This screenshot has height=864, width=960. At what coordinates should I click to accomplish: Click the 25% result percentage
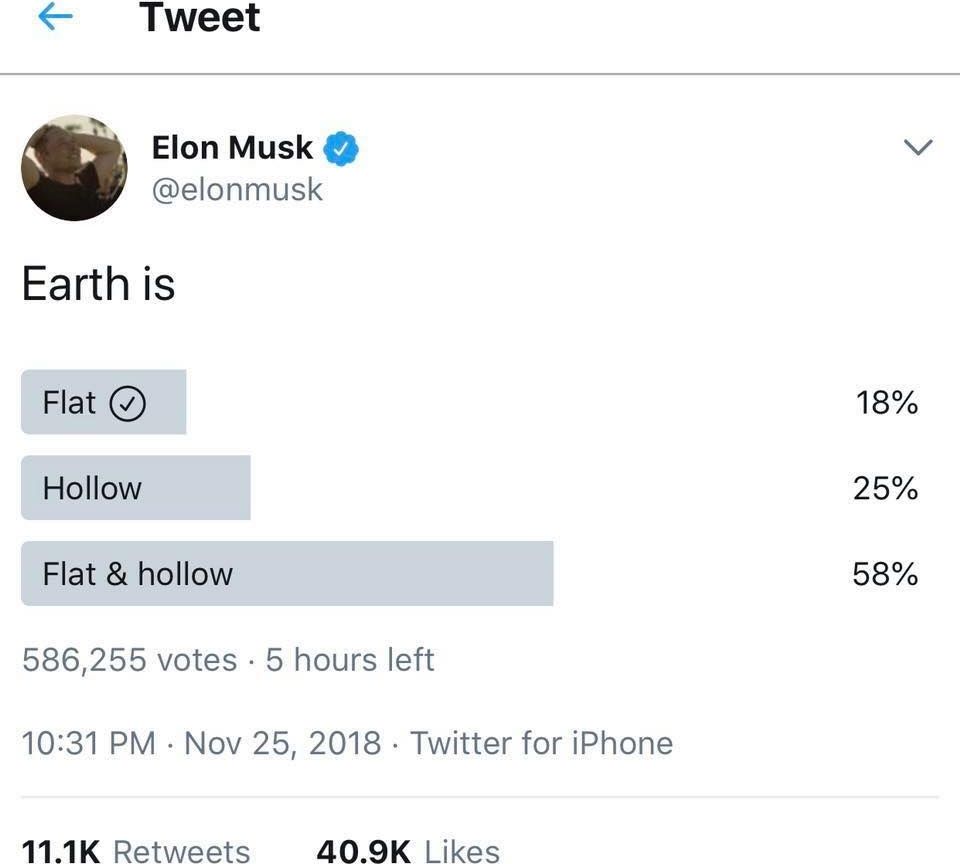tap(885, 488)
